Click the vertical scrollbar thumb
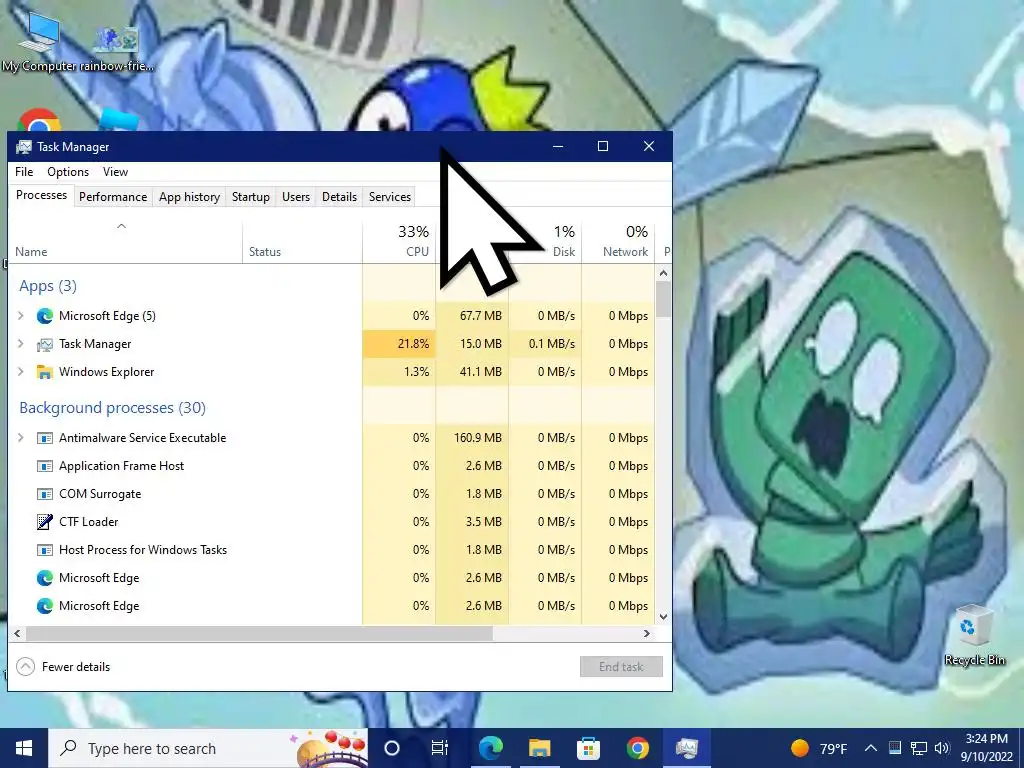This screenshot has width=1024, height=768. pos(664,299)
